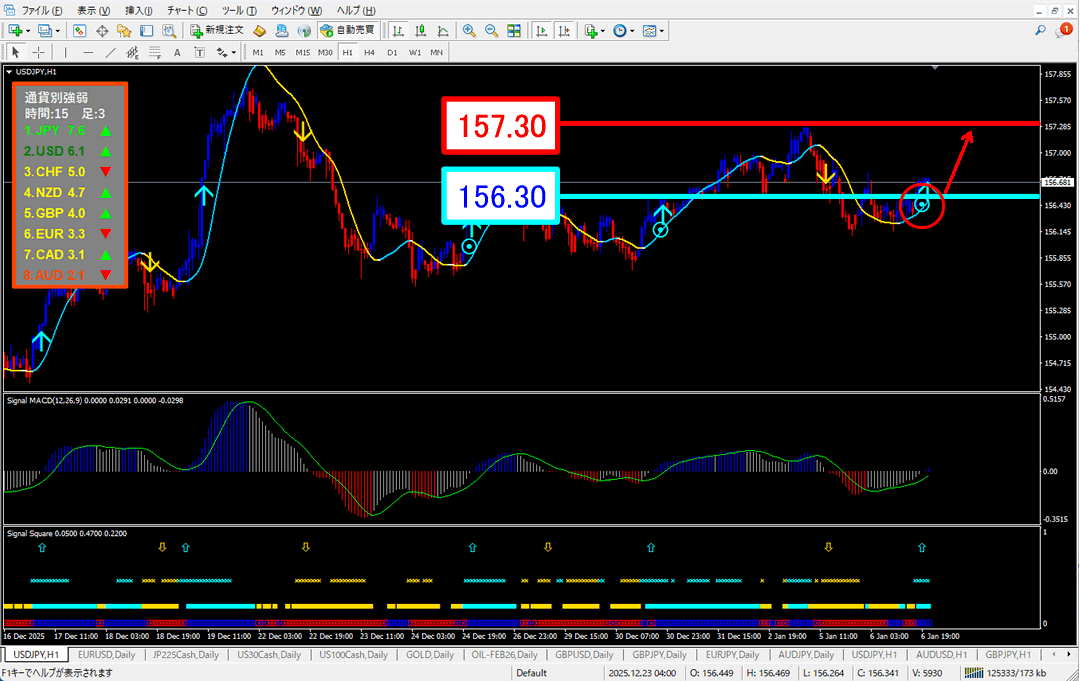Toggle the chart shift button
The image size is (1080, 681).
[x=564, y=31]
